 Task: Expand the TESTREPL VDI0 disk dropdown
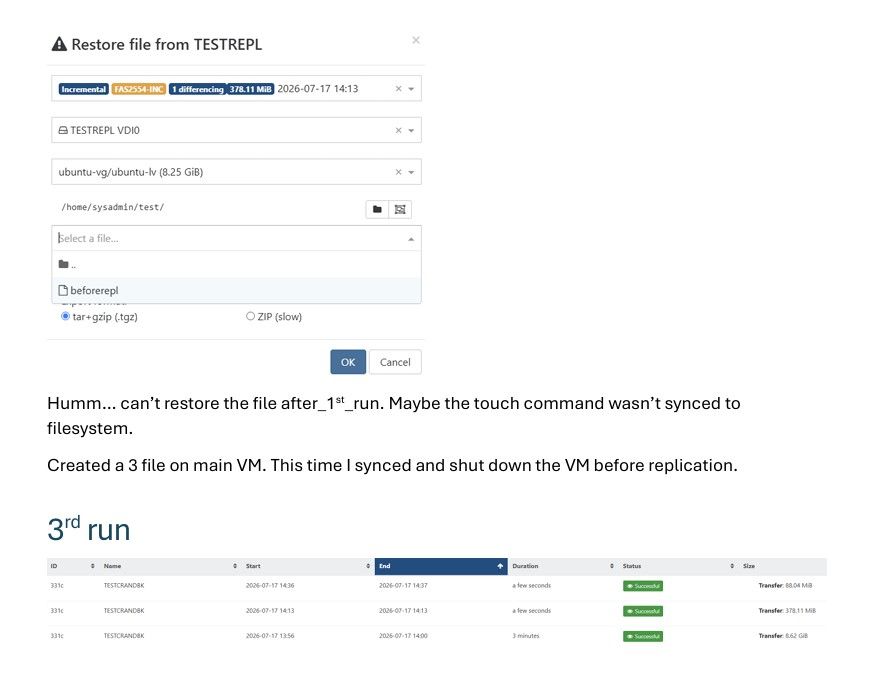pyautogui.click(x=411, y=130)
